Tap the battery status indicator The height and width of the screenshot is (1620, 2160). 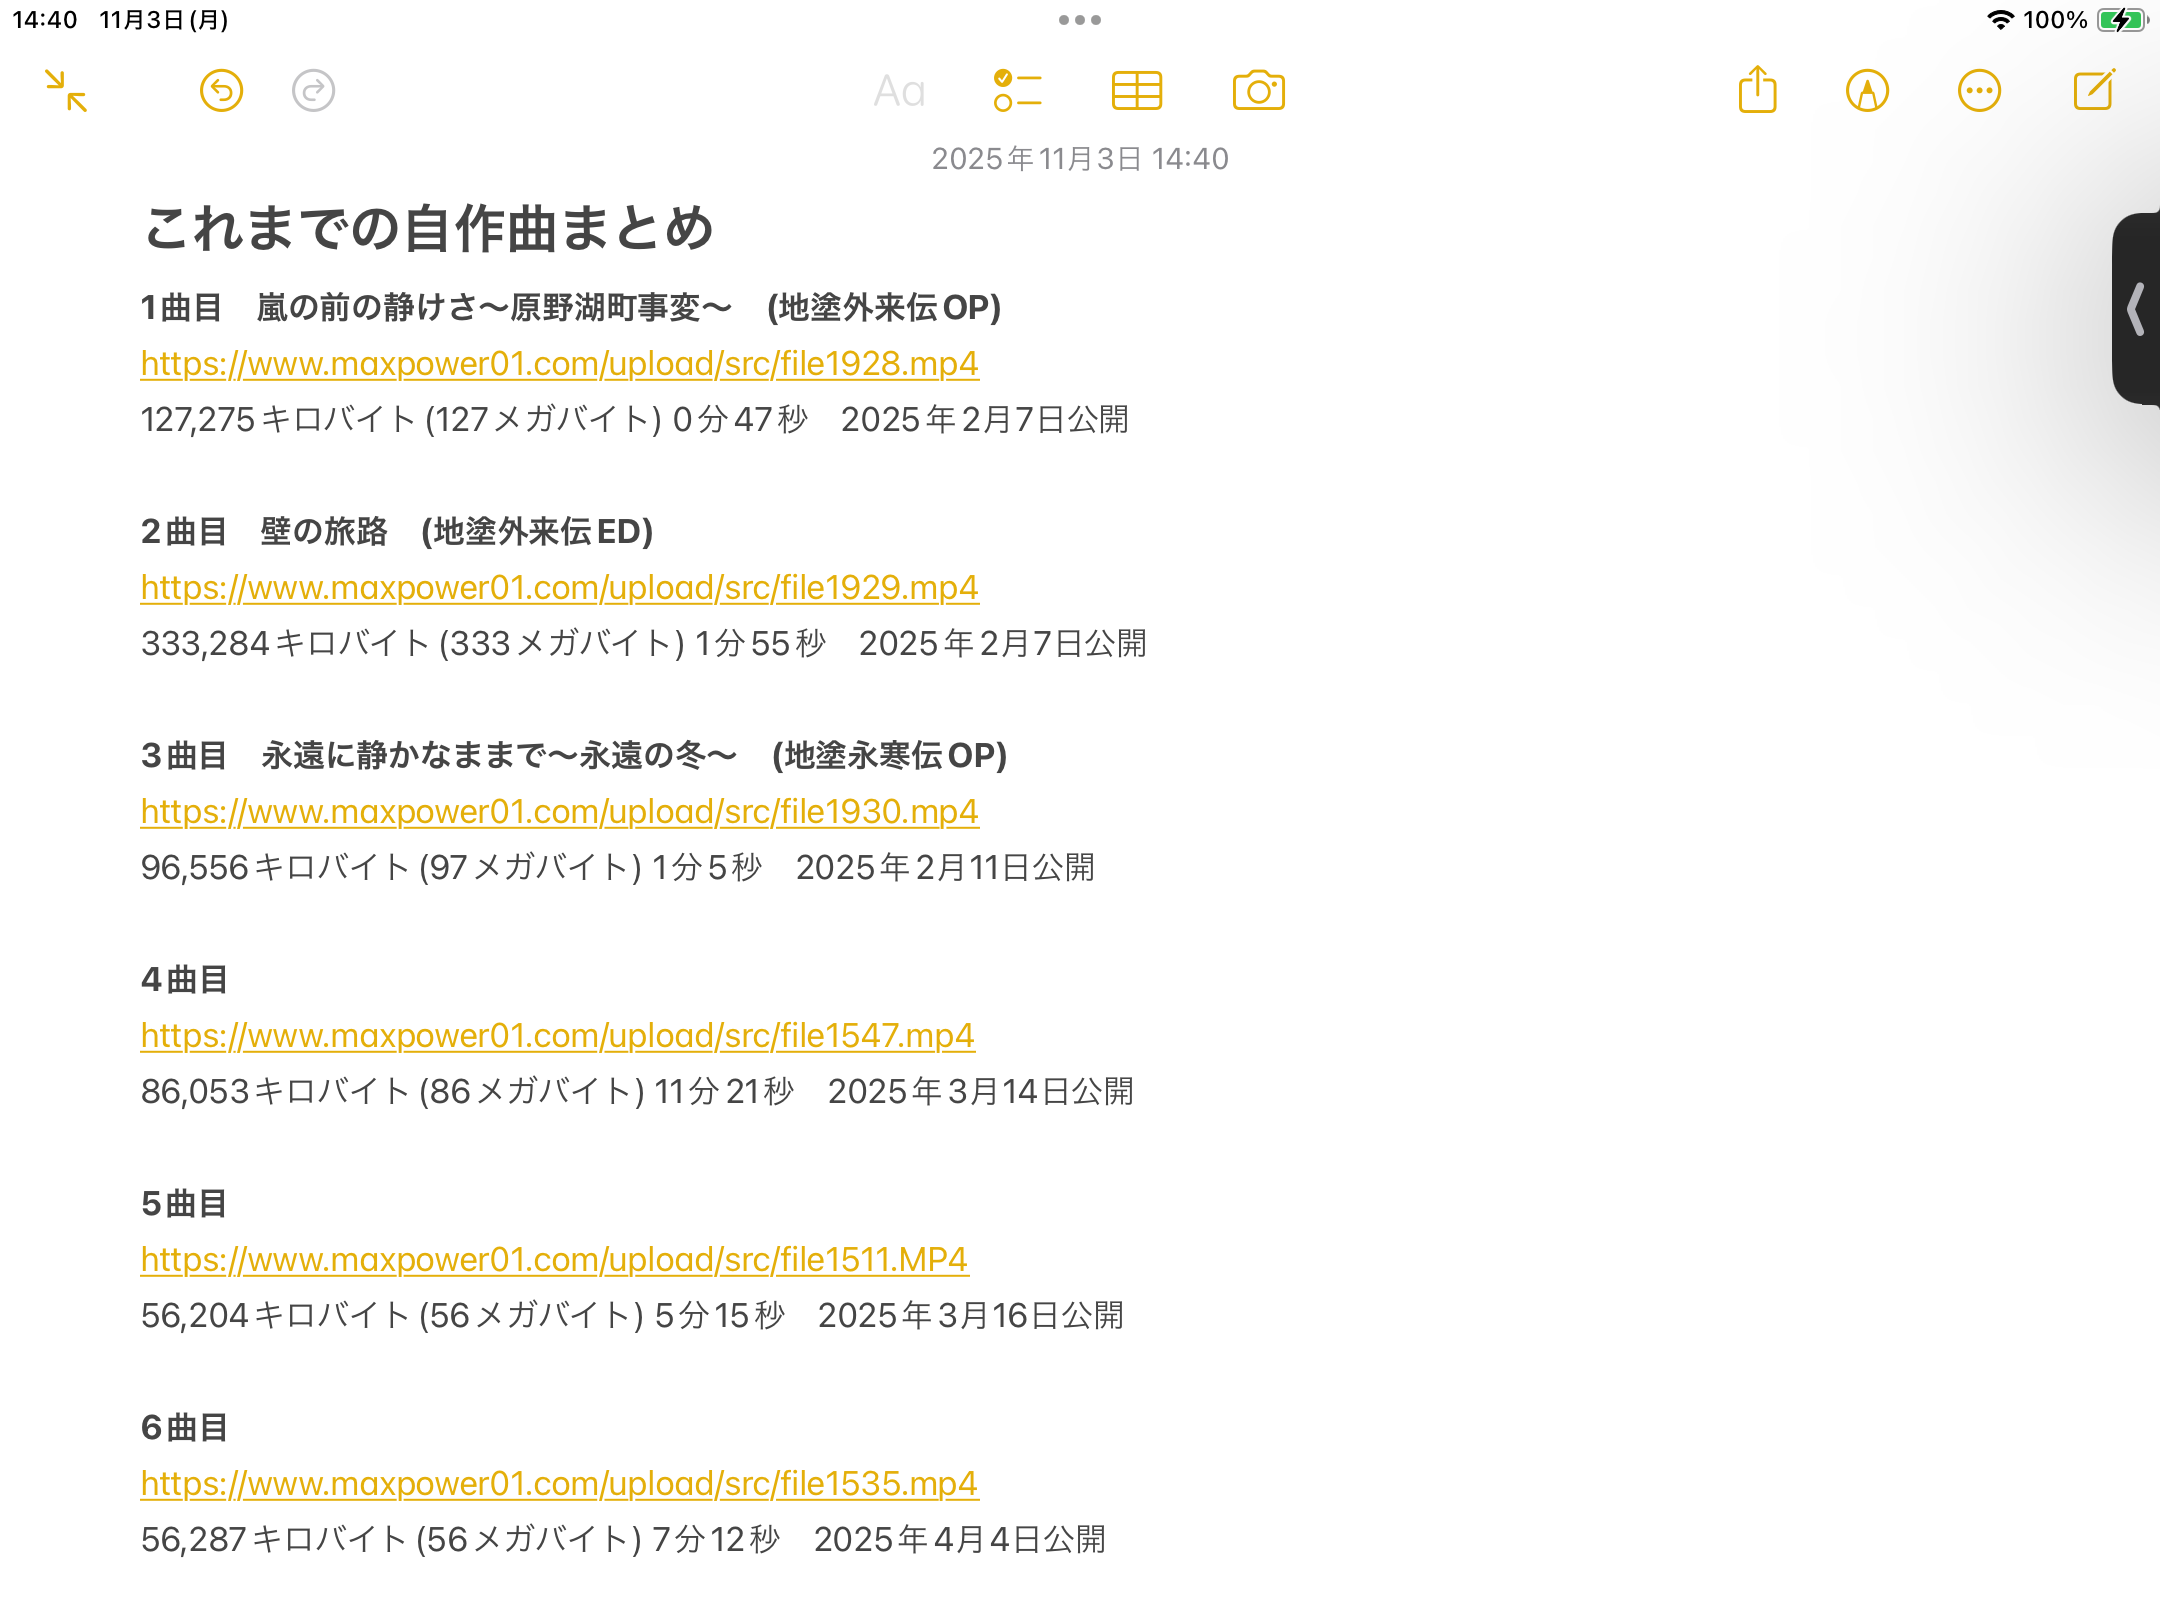pos(2120,20)
